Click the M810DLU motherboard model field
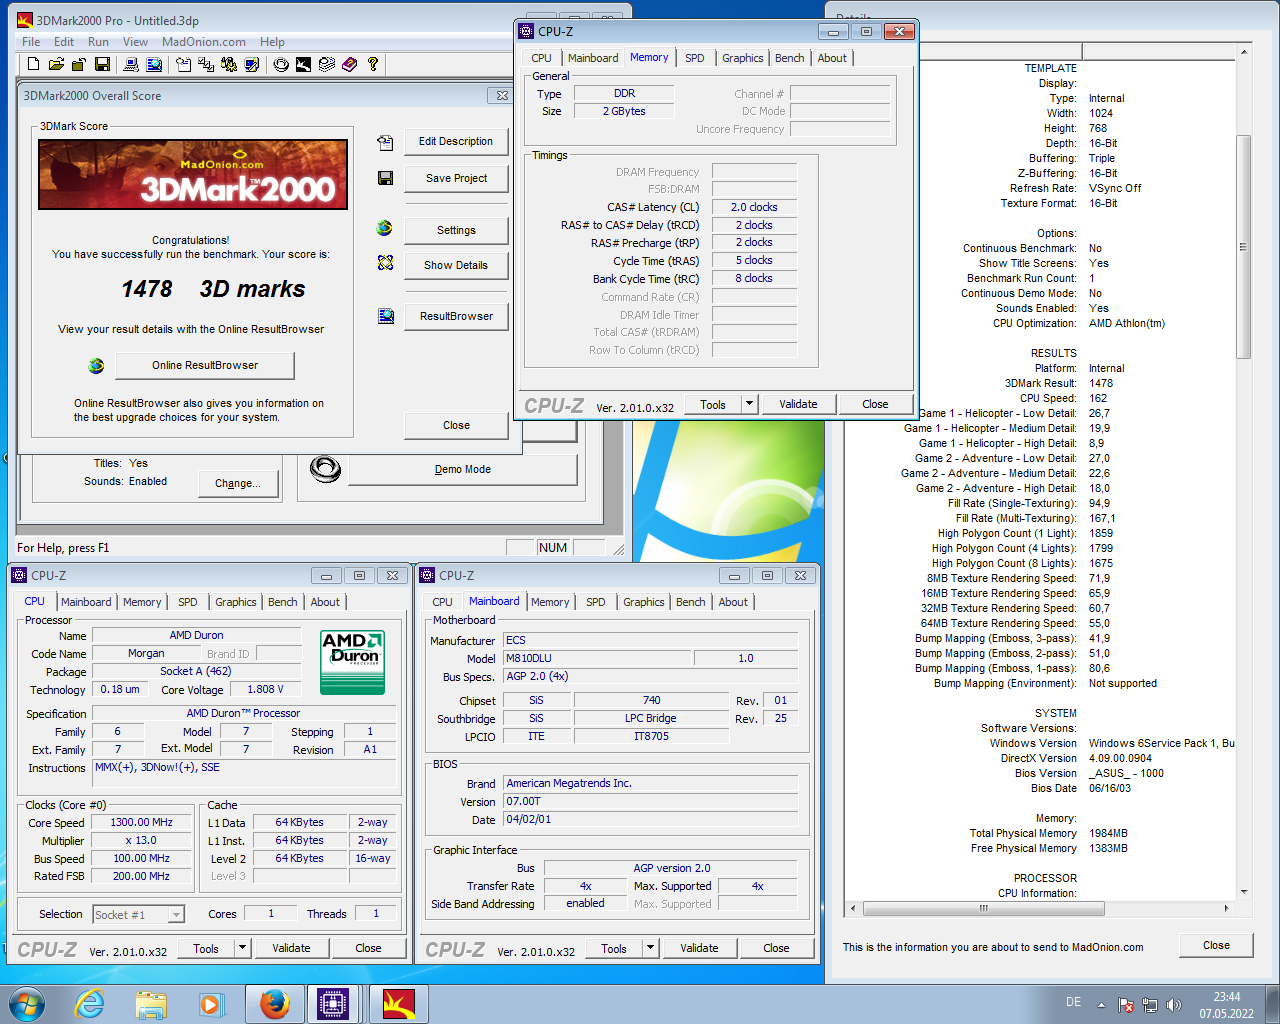The width and height of the screenshot is (1280, 1024). [597, 658]
